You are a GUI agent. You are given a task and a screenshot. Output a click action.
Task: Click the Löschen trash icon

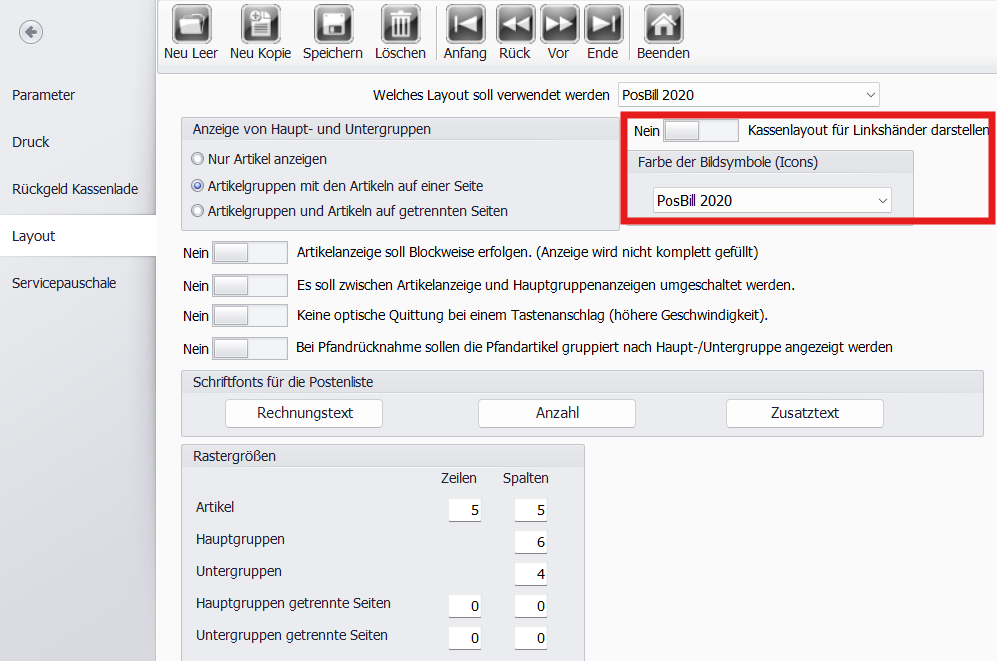coord(400,24)
